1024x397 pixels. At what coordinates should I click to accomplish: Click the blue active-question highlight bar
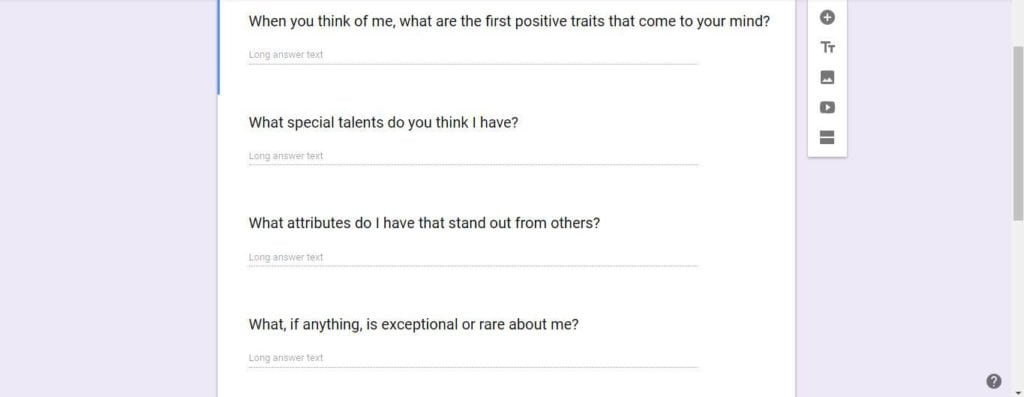click(x=219, y=47)
